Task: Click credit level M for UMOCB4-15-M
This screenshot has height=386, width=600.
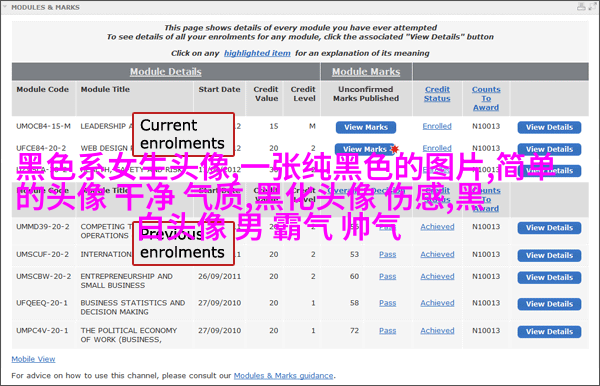Action: tap(312, 126)
